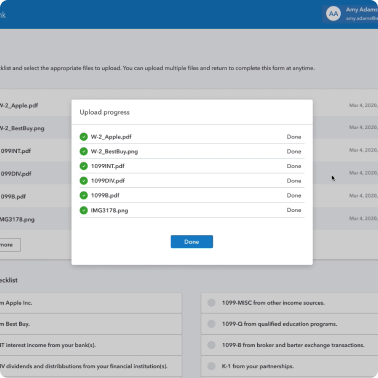Click interest income from your bank(s) checklist item
The image size is (378, 378).
click(x=91, y=345)
